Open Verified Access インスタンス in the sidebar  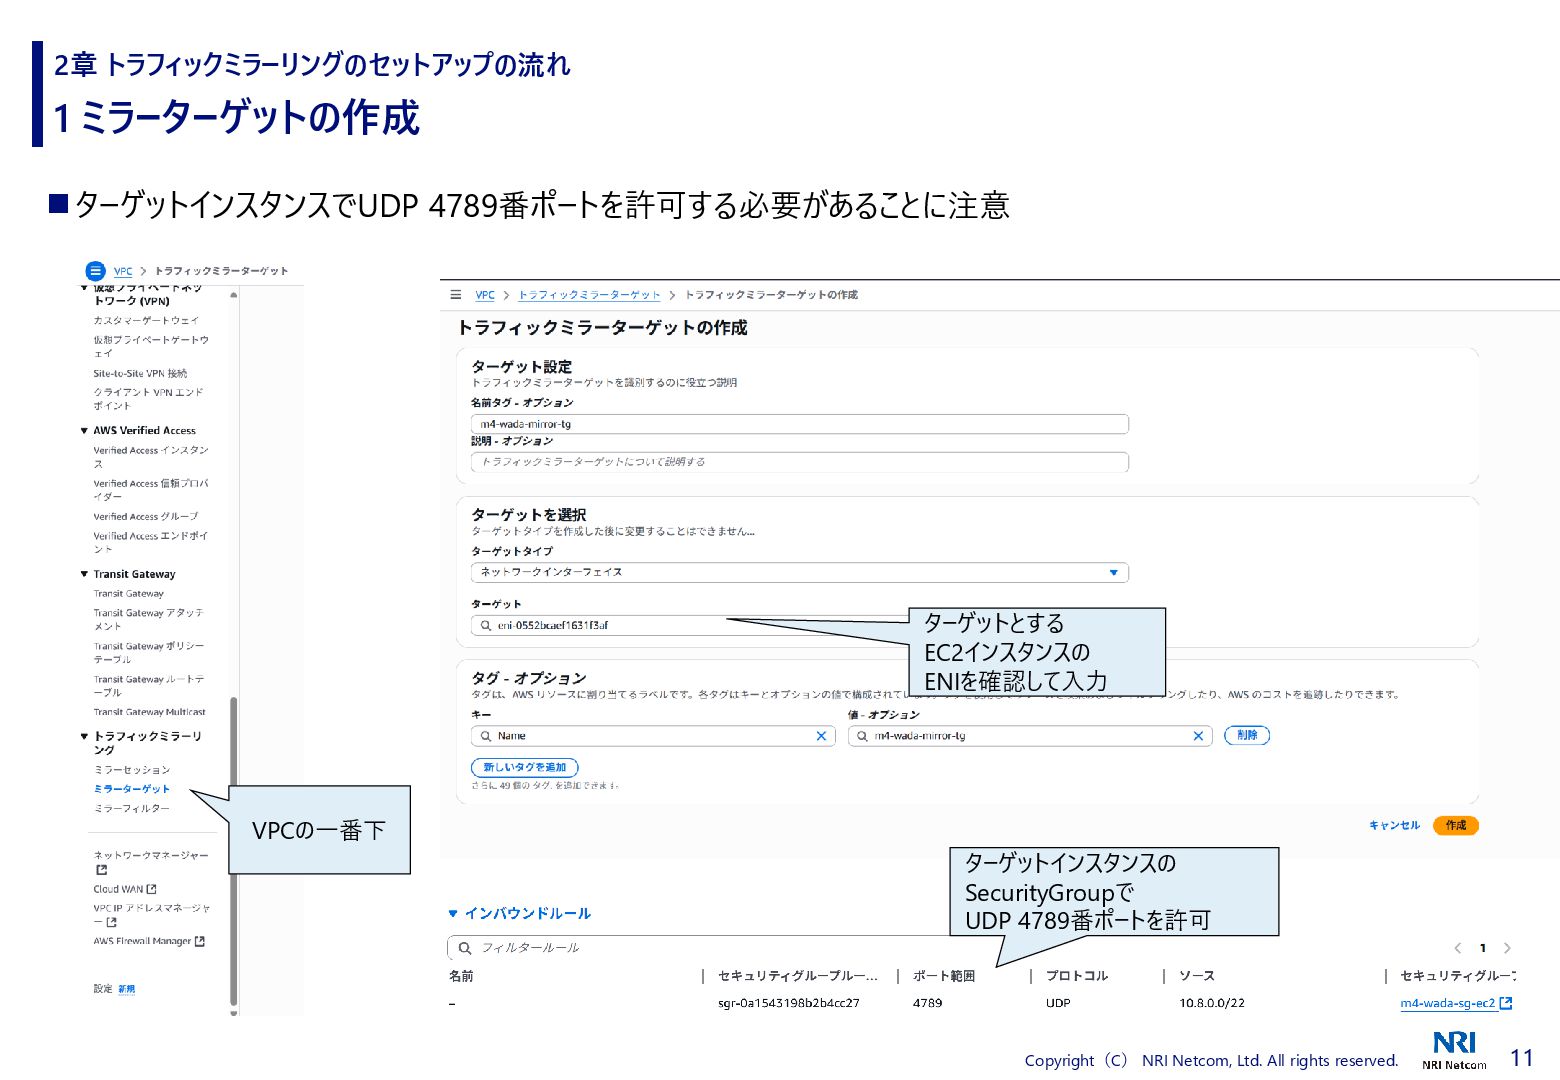[x=151, y=457]
